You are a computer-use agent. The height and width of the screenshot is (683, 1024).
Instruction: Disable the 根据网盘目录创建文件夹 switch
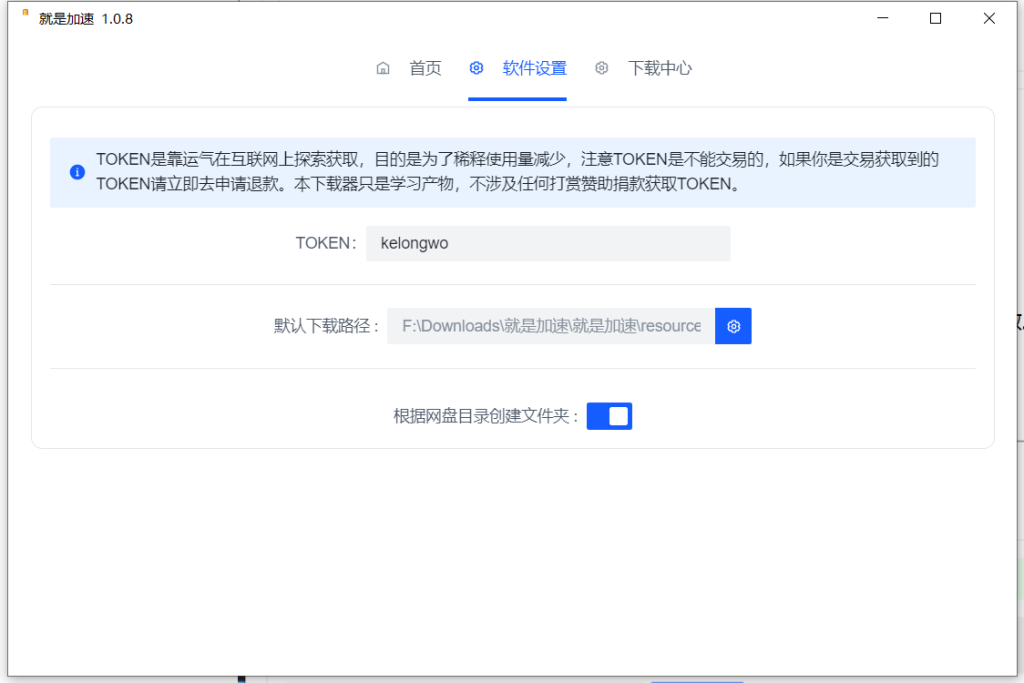click(609, 415)
